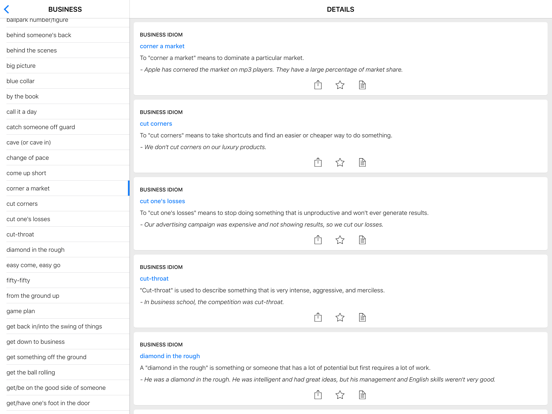Star the "cut corners" idiom

[340, 162]
